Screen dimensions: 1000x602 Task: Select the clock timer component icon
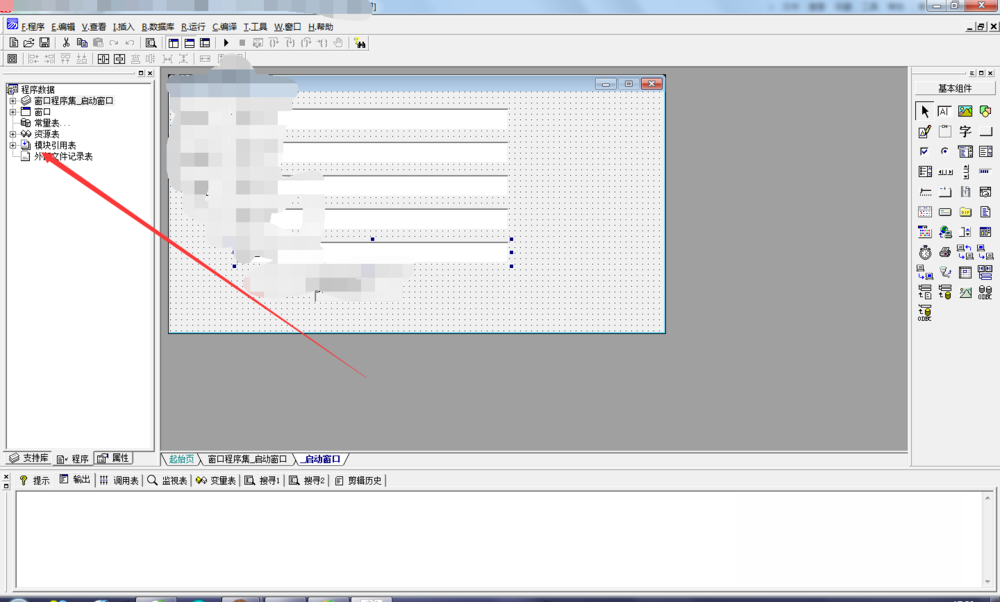tap(924, 252)
